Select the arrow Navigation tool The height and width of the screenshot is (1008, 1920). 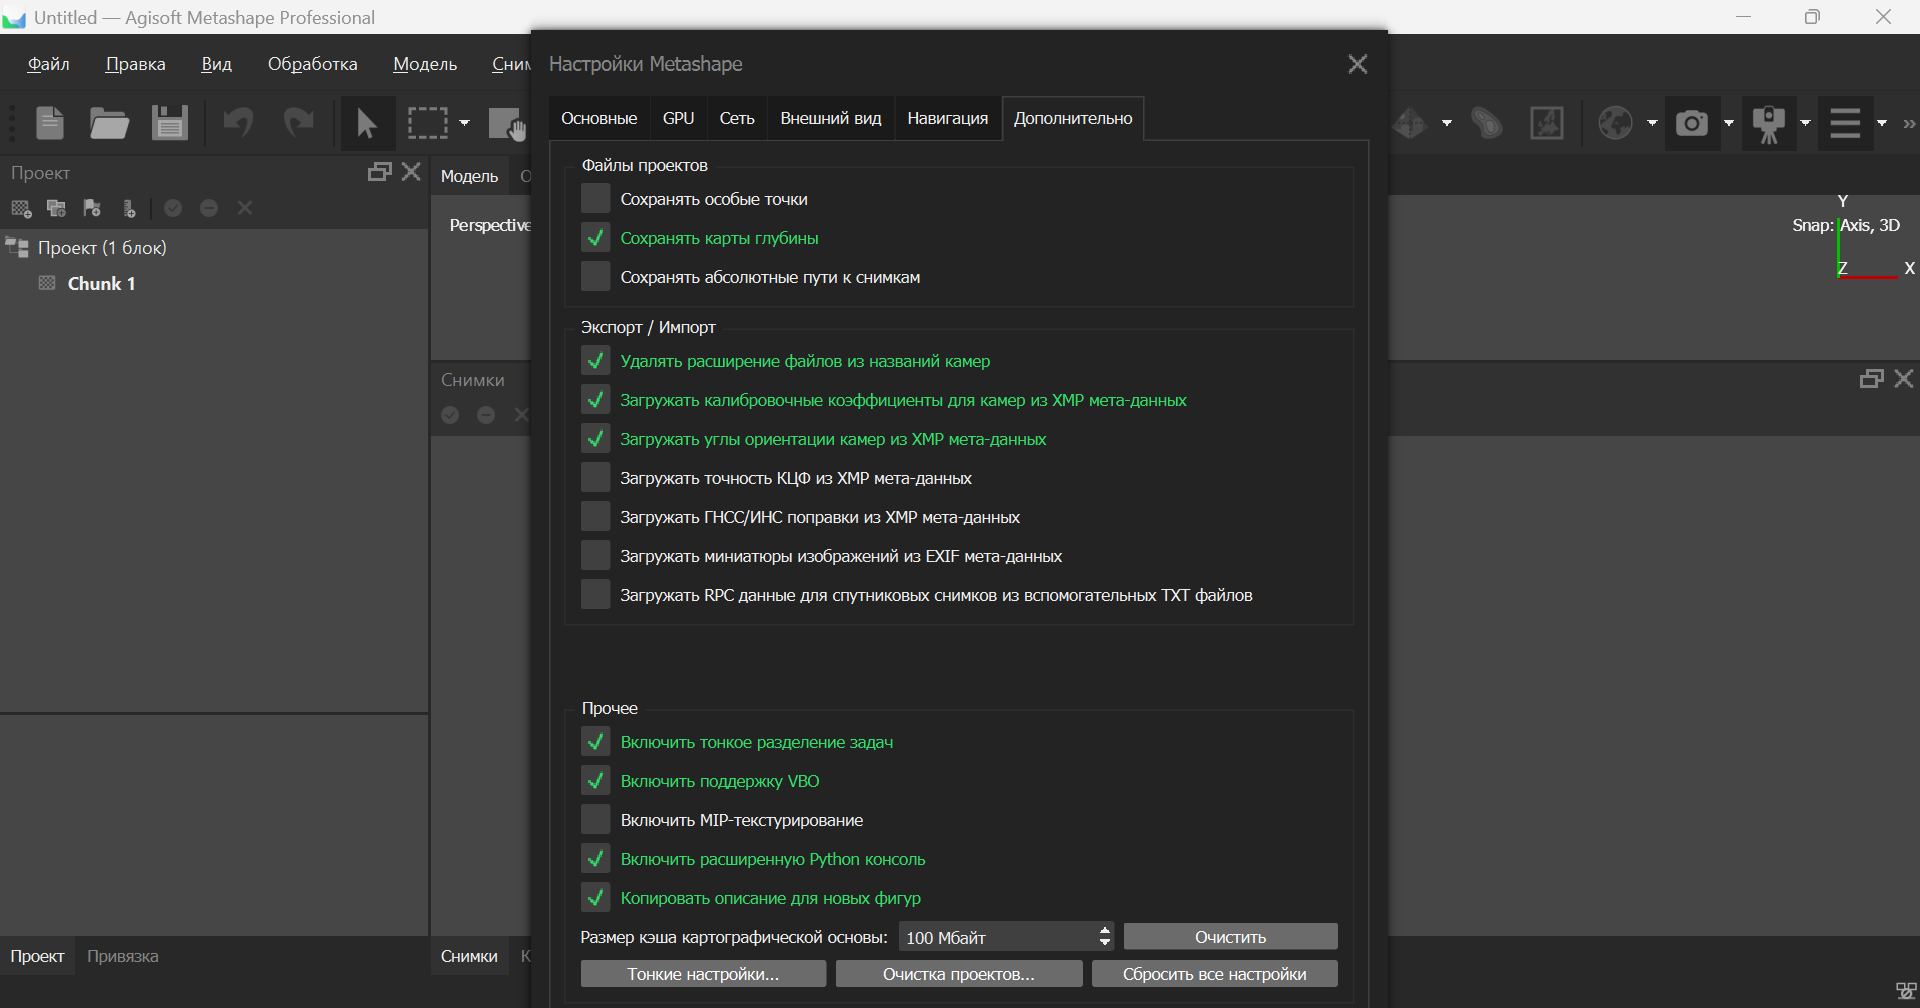pos(366,123)
